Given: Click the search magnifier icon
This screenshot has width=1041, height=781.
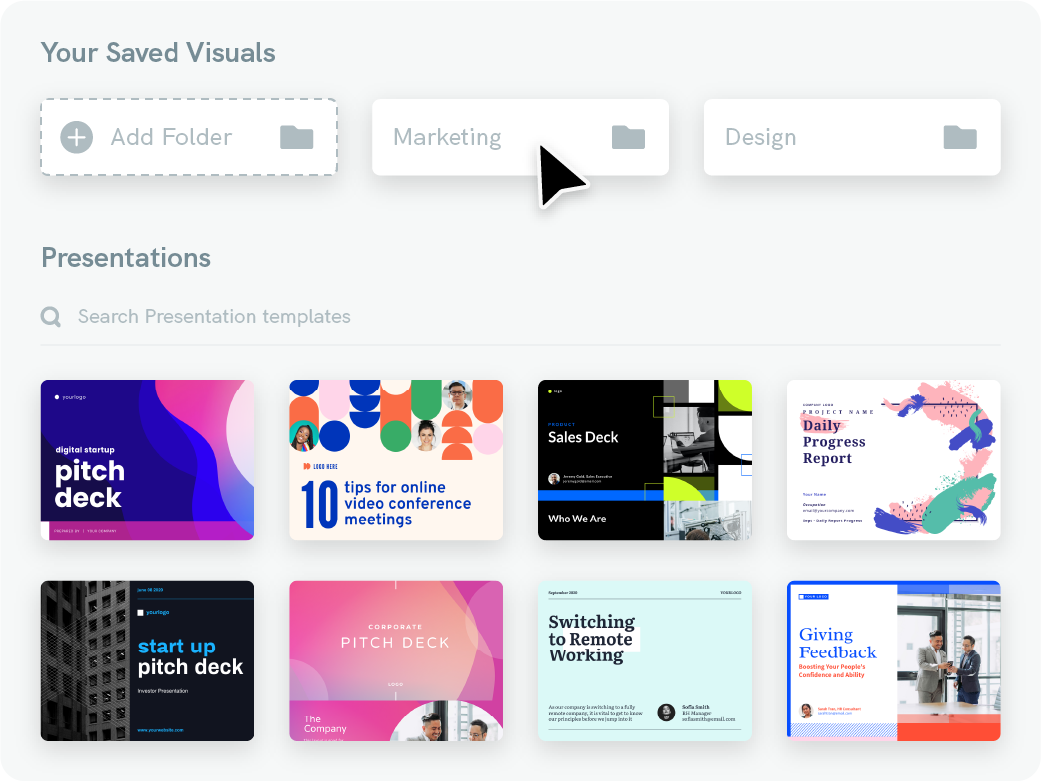Looking at the screenshot, I should tap(51, 317).
